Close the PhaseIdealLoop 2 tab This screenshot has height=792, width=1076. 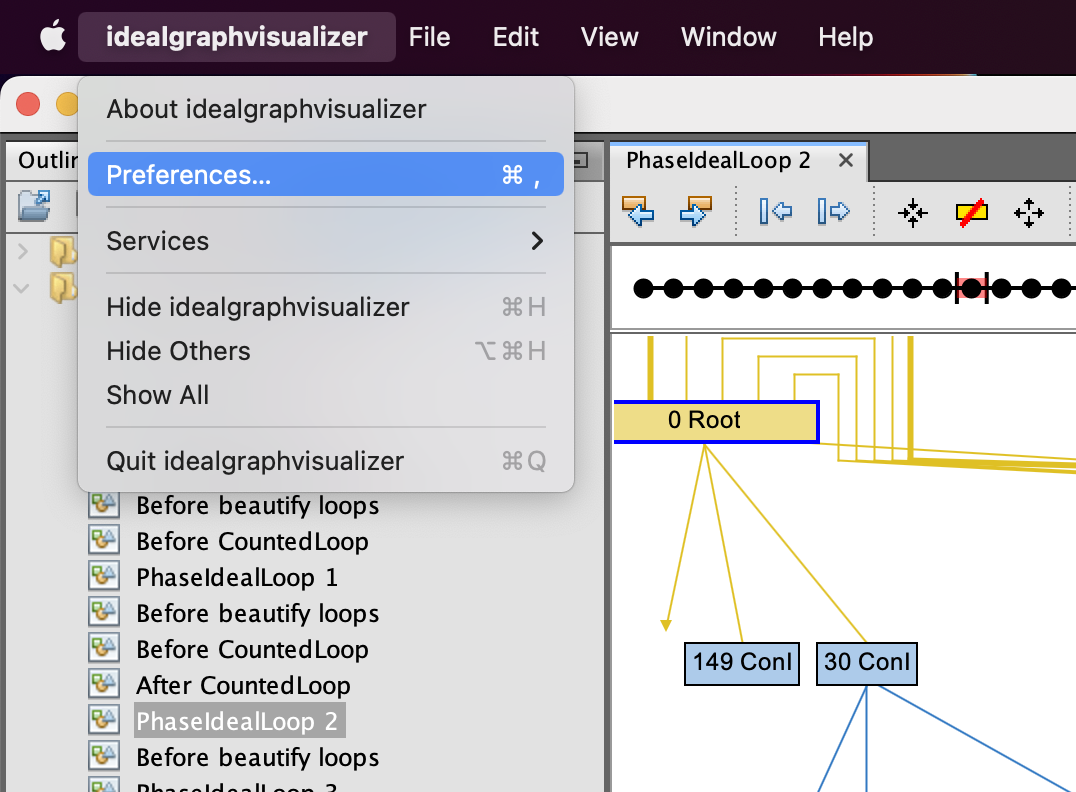click(x=846, y=161)
